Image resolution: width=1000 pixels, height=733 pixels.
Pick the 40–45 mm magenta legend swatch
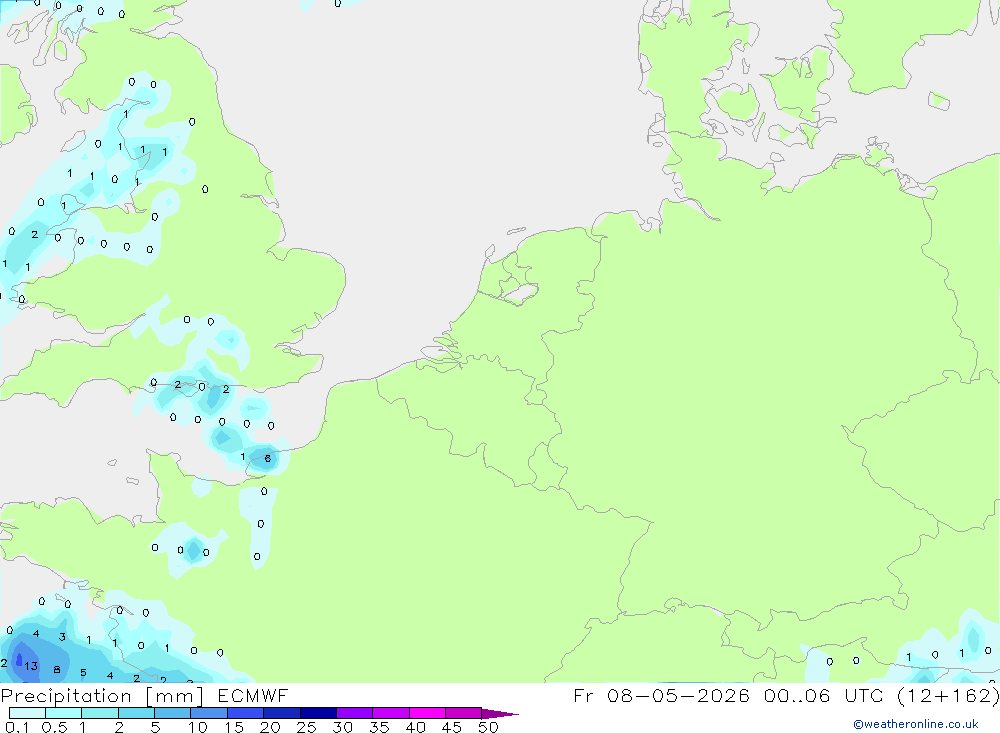tap(427, 713)
